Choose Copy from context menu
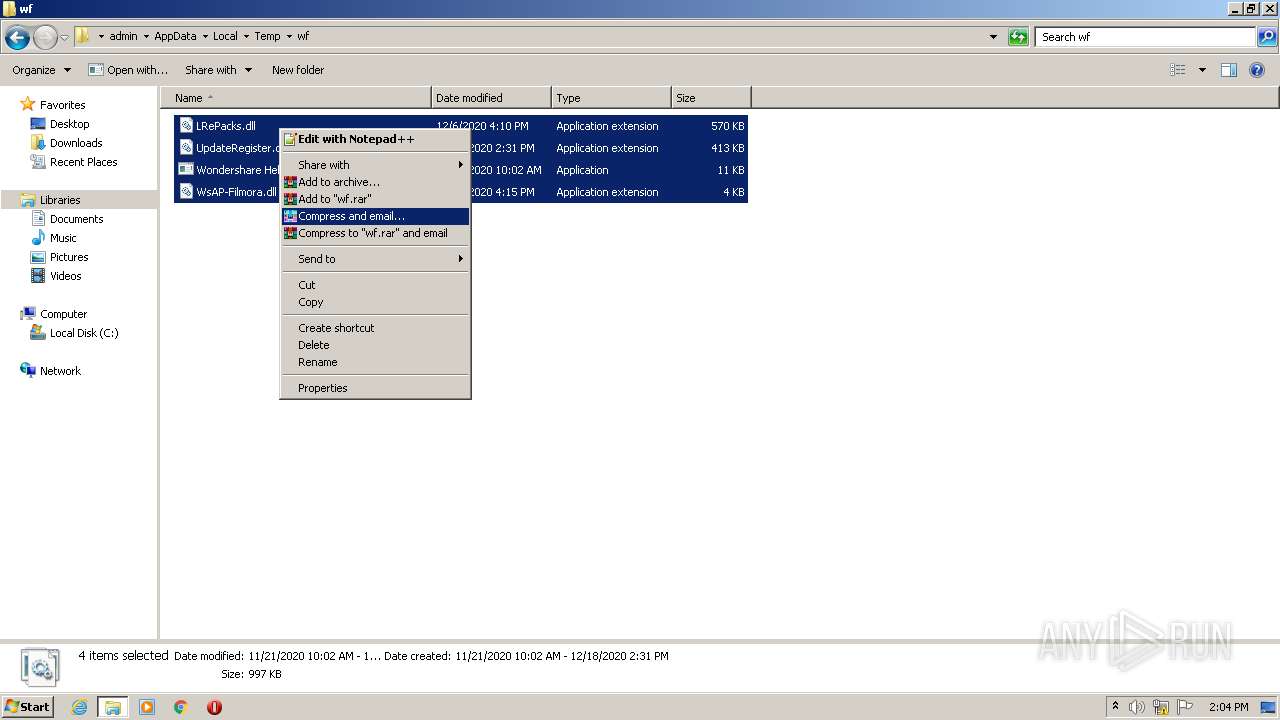1280x720 pixels. [375, 302]
